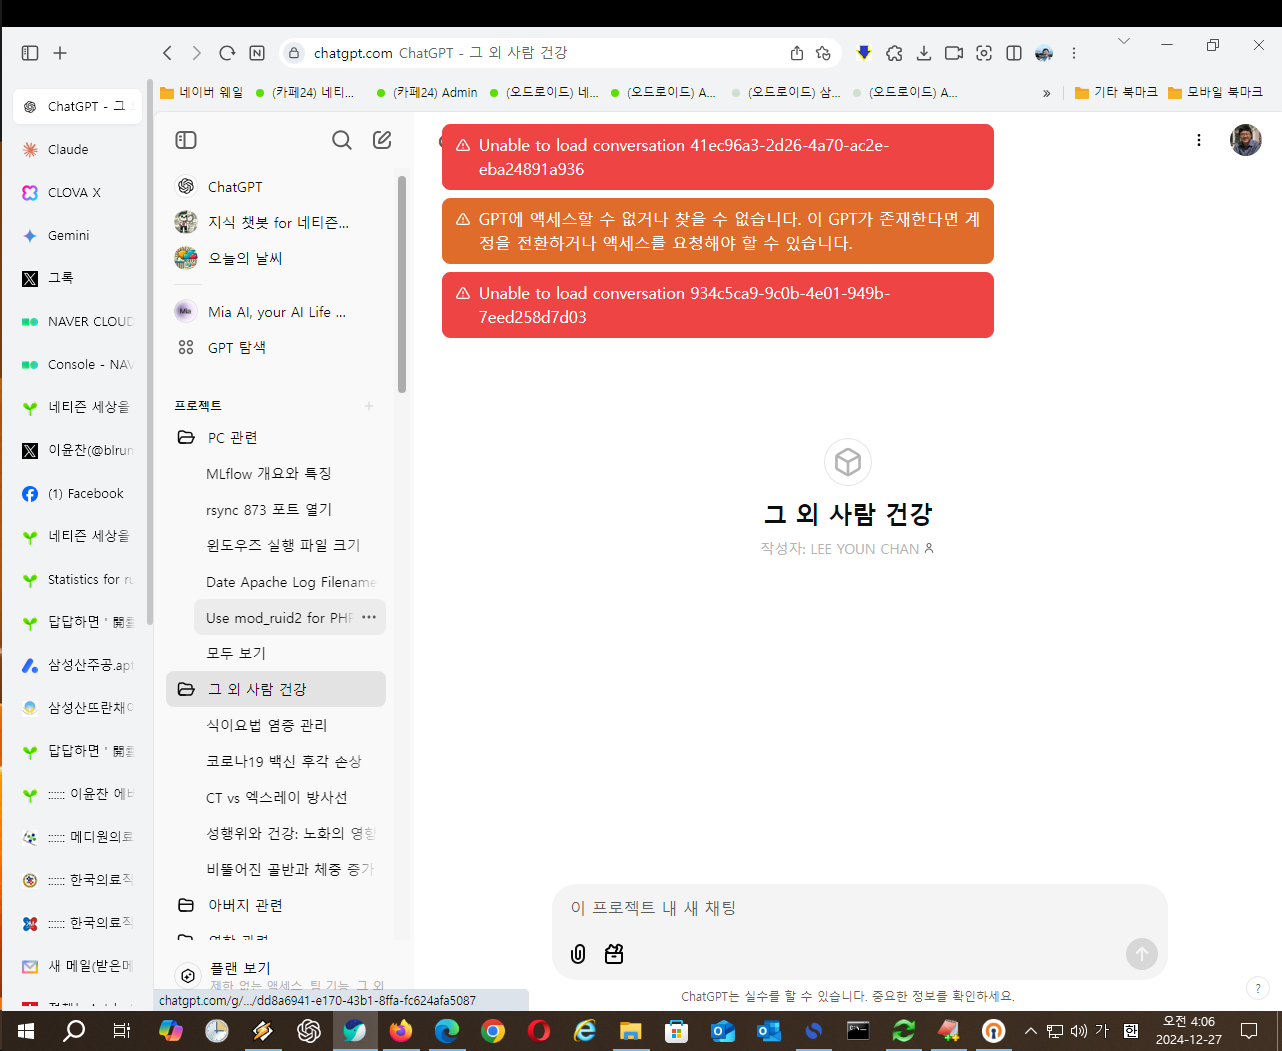Toggle the ChatGPT sidebar panel icon
The image size is (1282, 1051).
pos(186,140)
